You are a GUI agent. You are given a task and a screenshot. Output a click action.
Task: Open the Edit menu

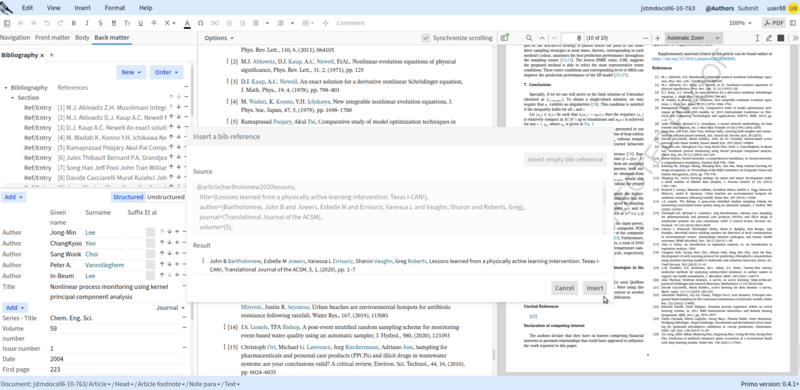coord(28,8)
